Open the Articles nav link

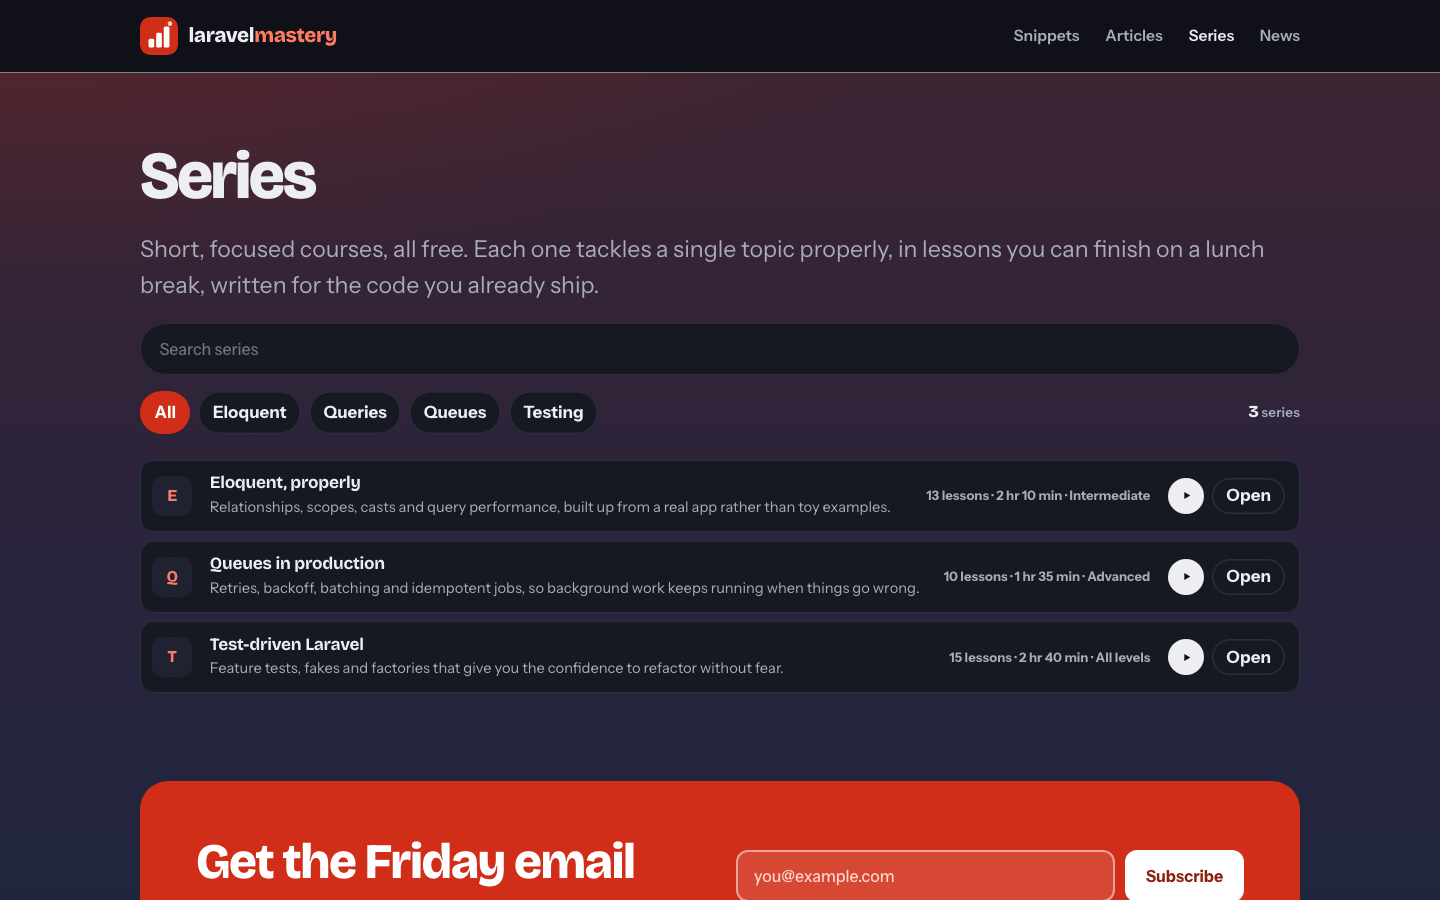pyautogui.click(x=1134, y=36)
